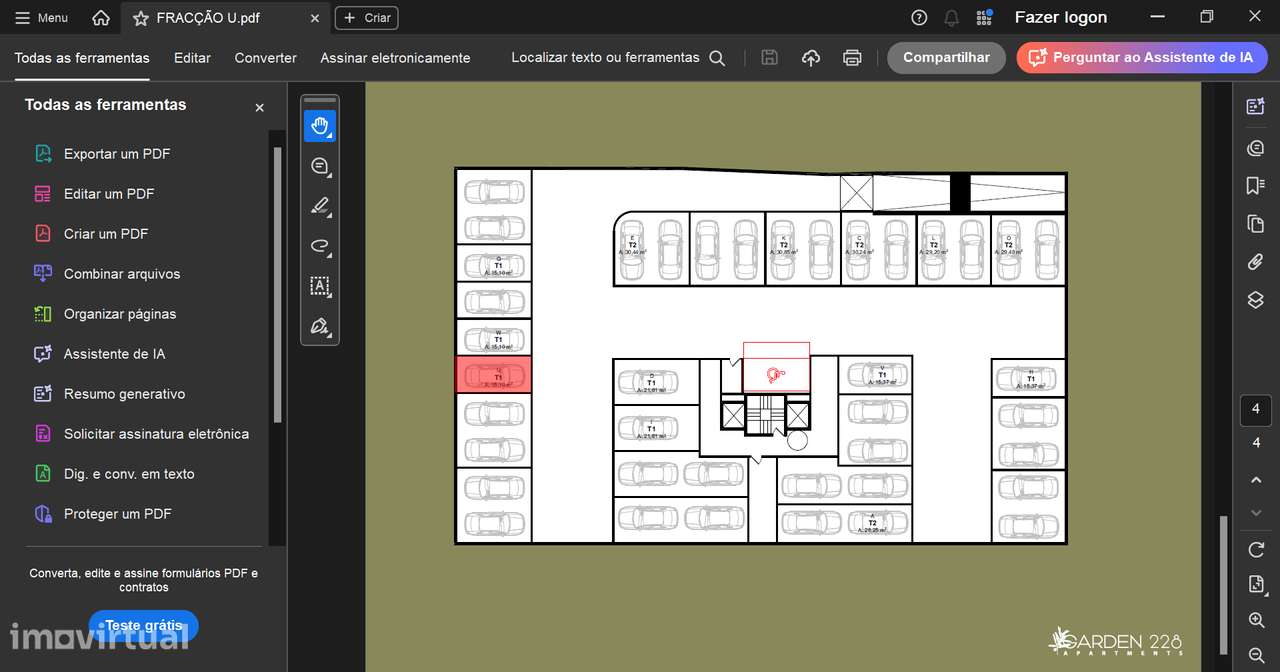1280x672 pixels.
Task: Open the Bookmarks panel in right rail
Action: (1256, 186)
